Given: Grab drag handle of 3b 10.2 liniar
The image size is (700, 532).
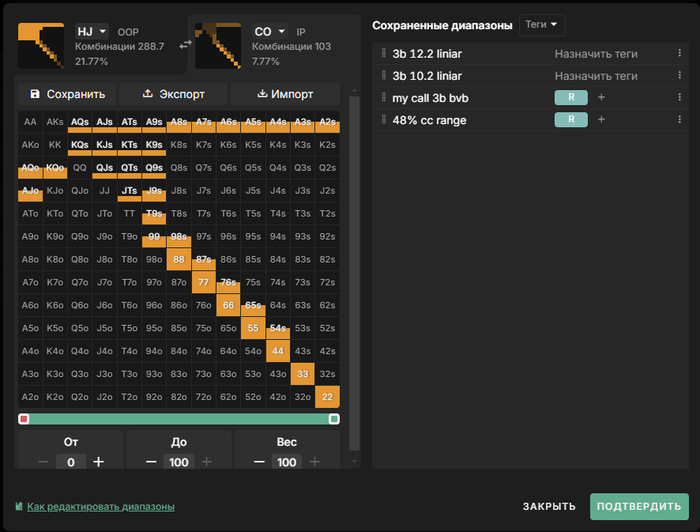Looking at the screenshot, I should click(x=383, y=75).
